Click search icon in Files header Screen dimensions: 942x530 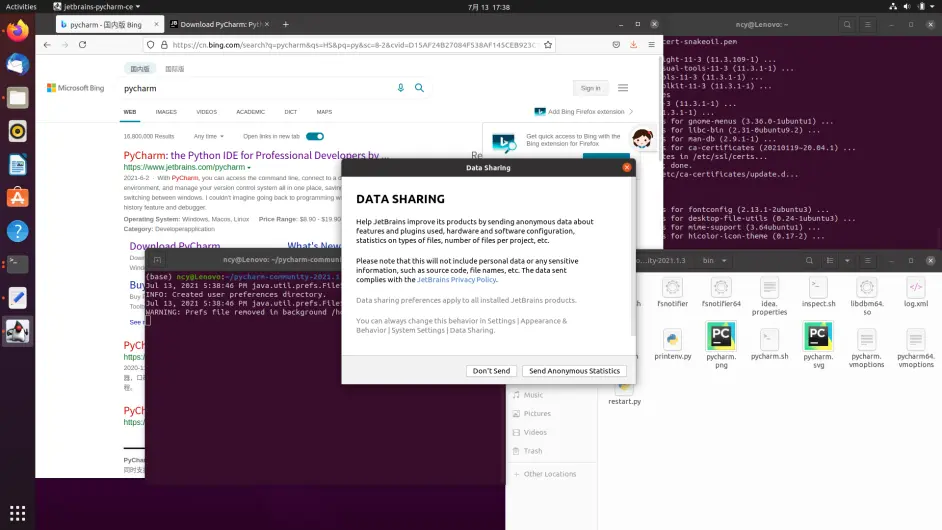[x=809, y=260]
